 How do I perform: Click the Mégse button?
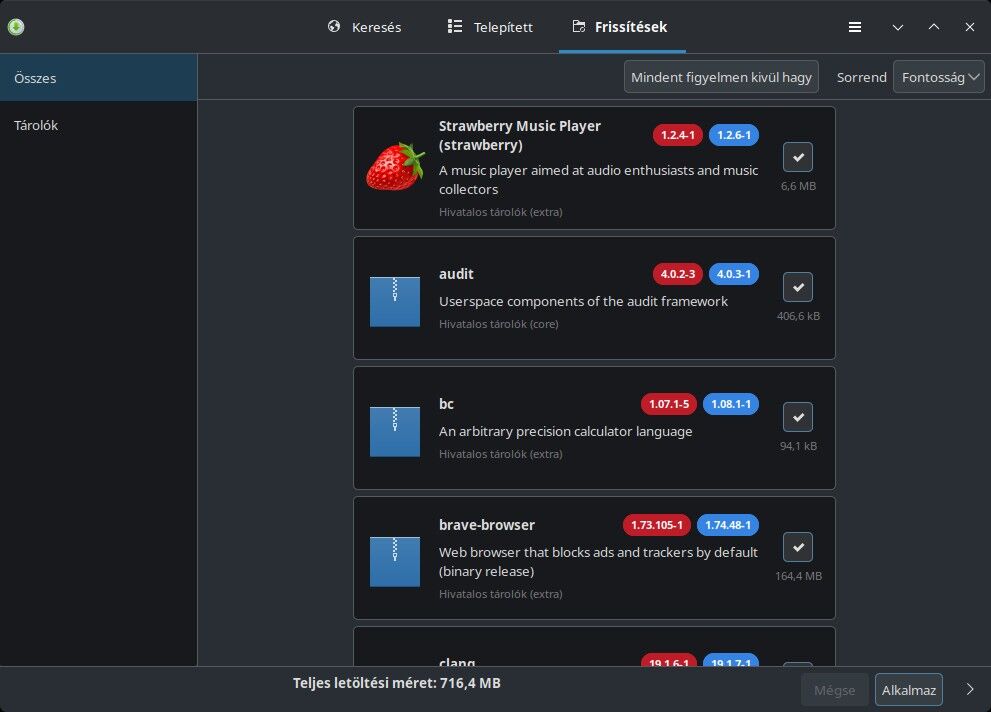(x=834, y=690)
